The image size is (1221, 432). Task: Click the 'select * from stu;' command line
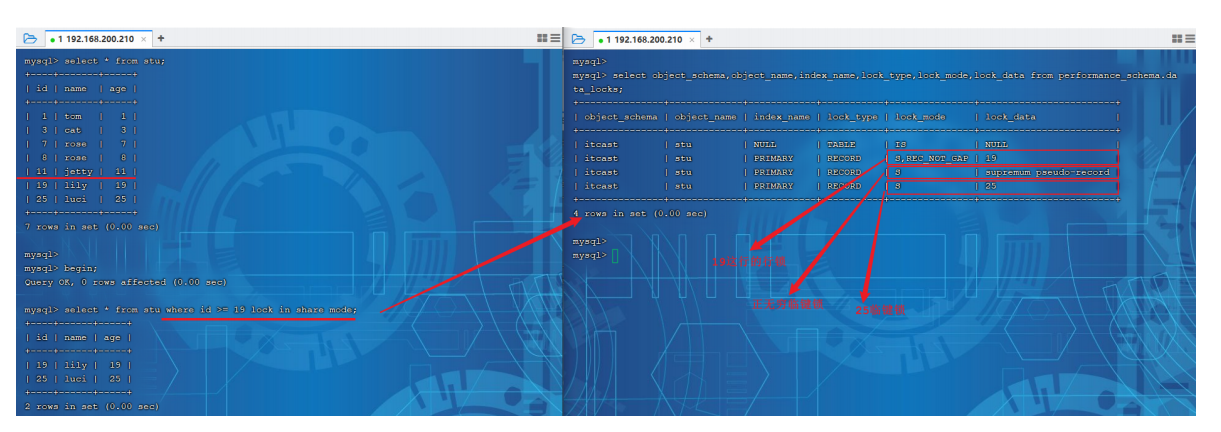(95, 60)
